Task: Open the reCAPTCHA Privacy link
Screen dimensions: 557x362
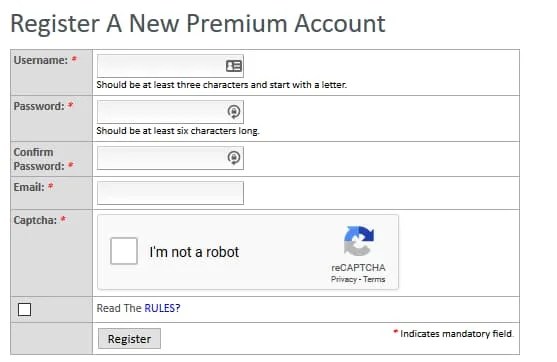Action: point(344,279)
